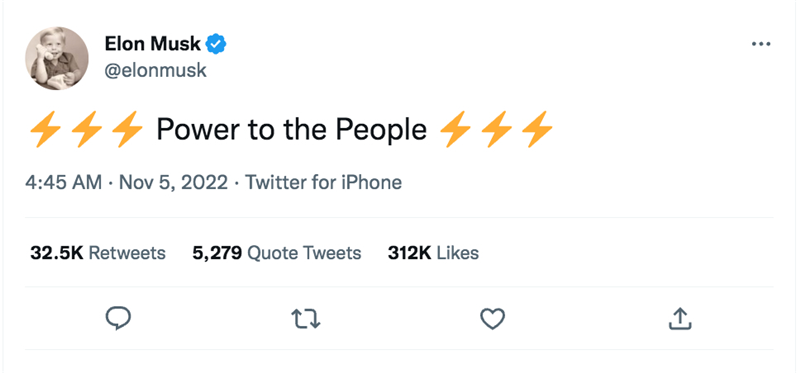Open the share upload-arrow icon
This screenshot has height=373, width=800.
tap(680, 318)
